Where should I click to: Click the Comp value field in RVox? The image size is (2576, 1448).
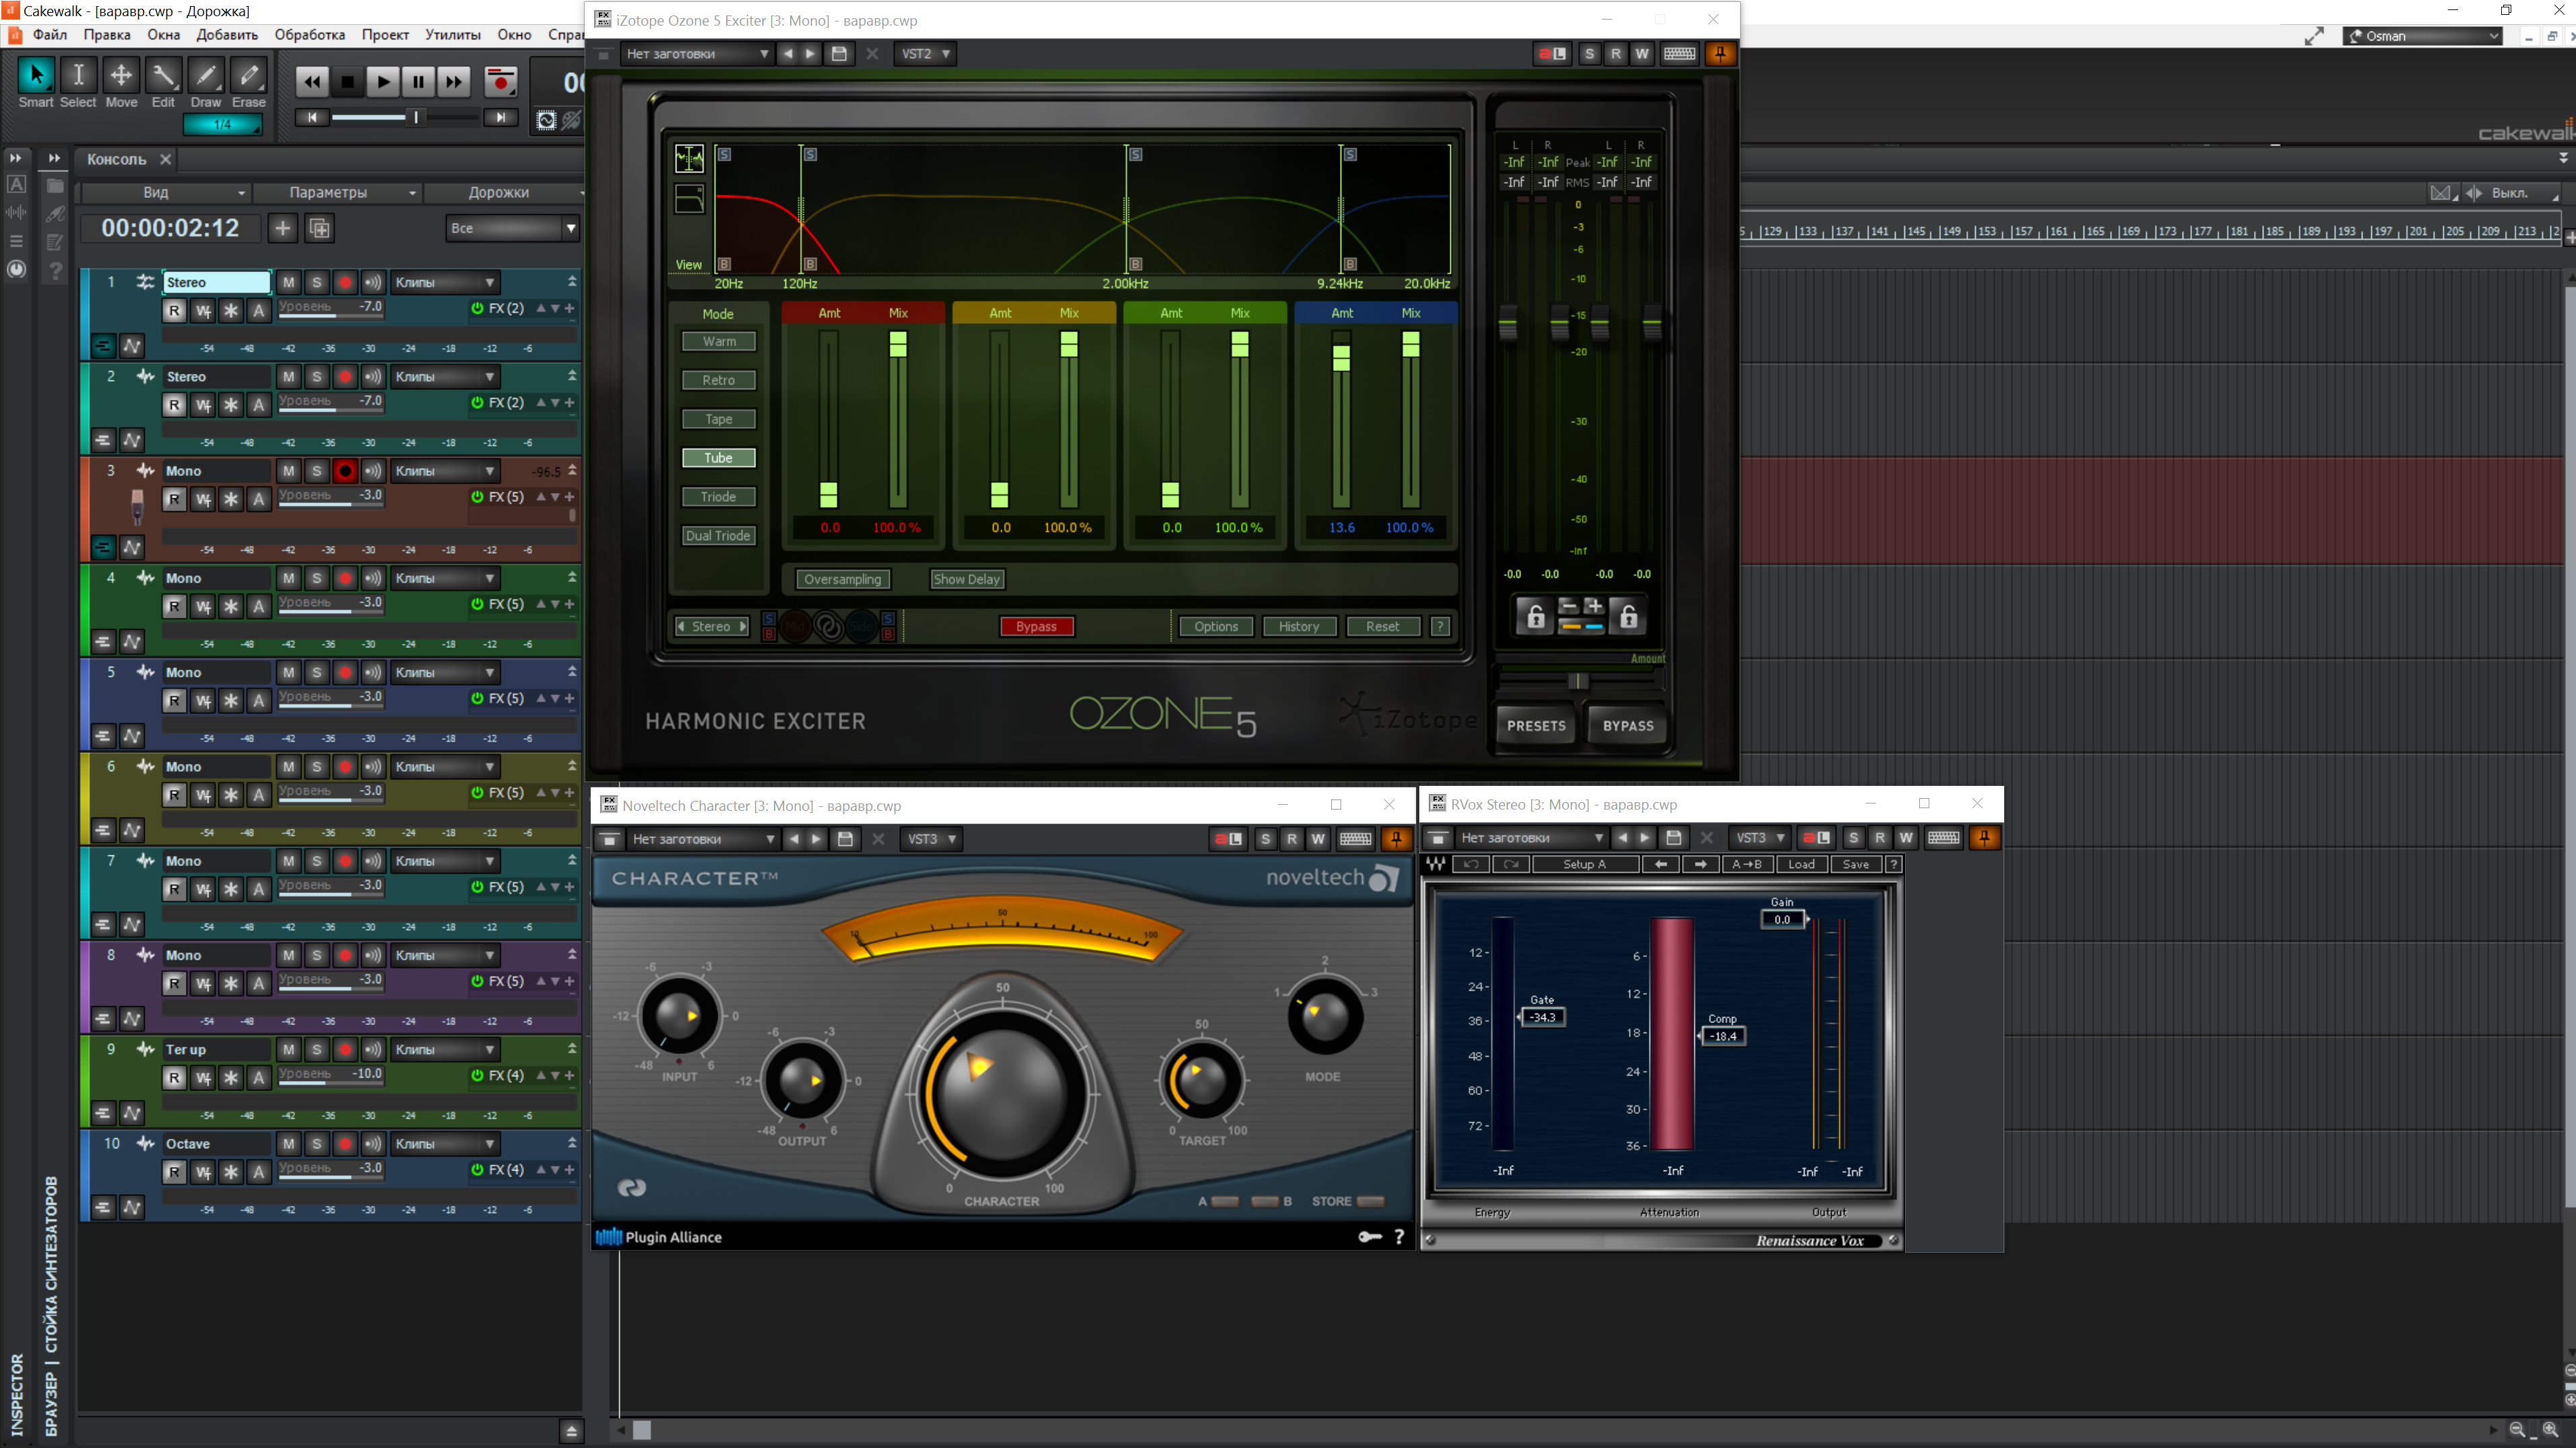pyautogui.click(x=1723, y=1036)
